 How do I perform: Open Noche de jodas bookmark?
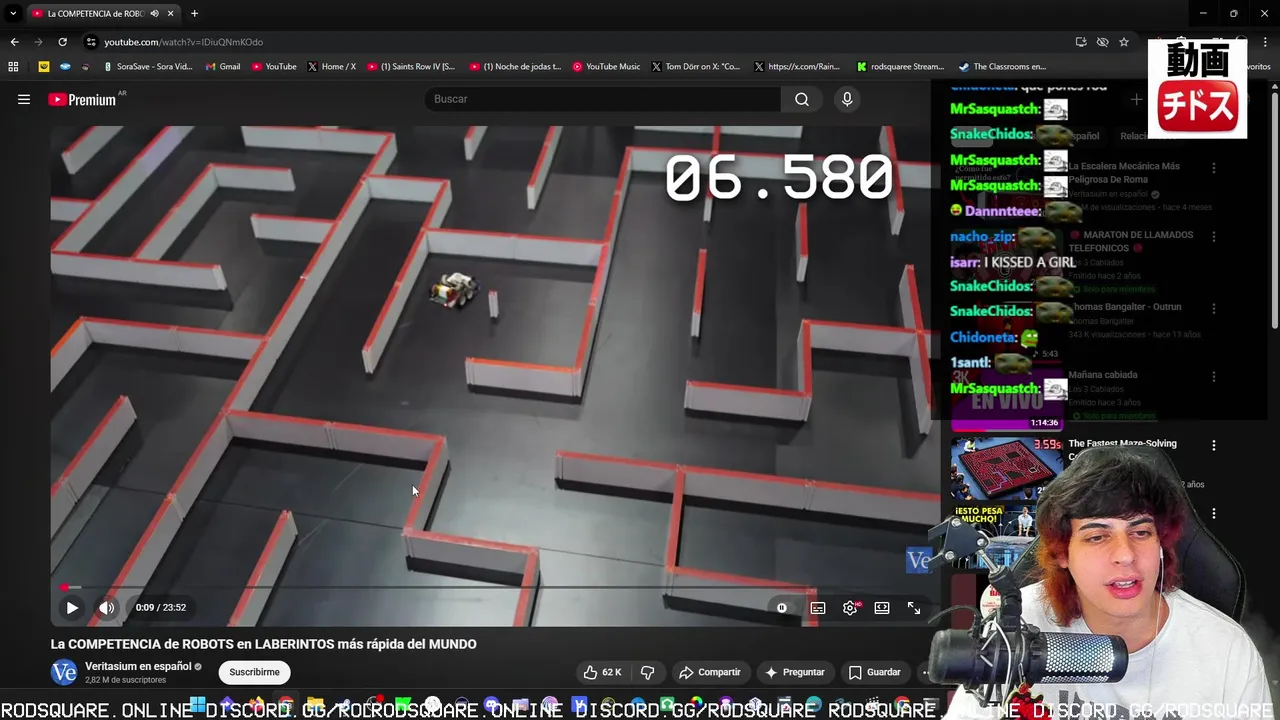click(x=514, y=66)
